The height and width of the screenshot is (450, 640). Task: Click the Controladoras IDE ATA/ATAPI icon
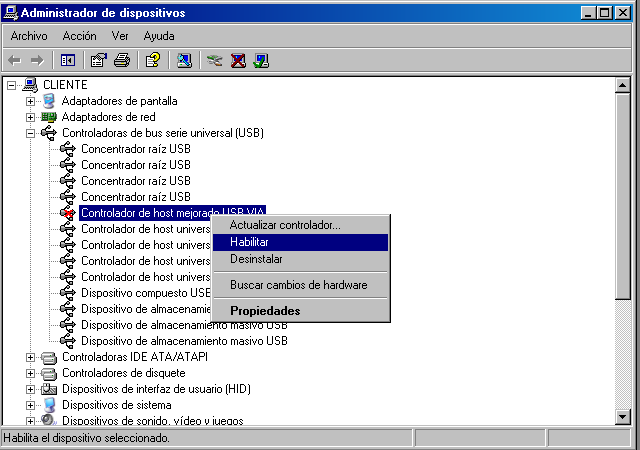[x=49, y=357]
